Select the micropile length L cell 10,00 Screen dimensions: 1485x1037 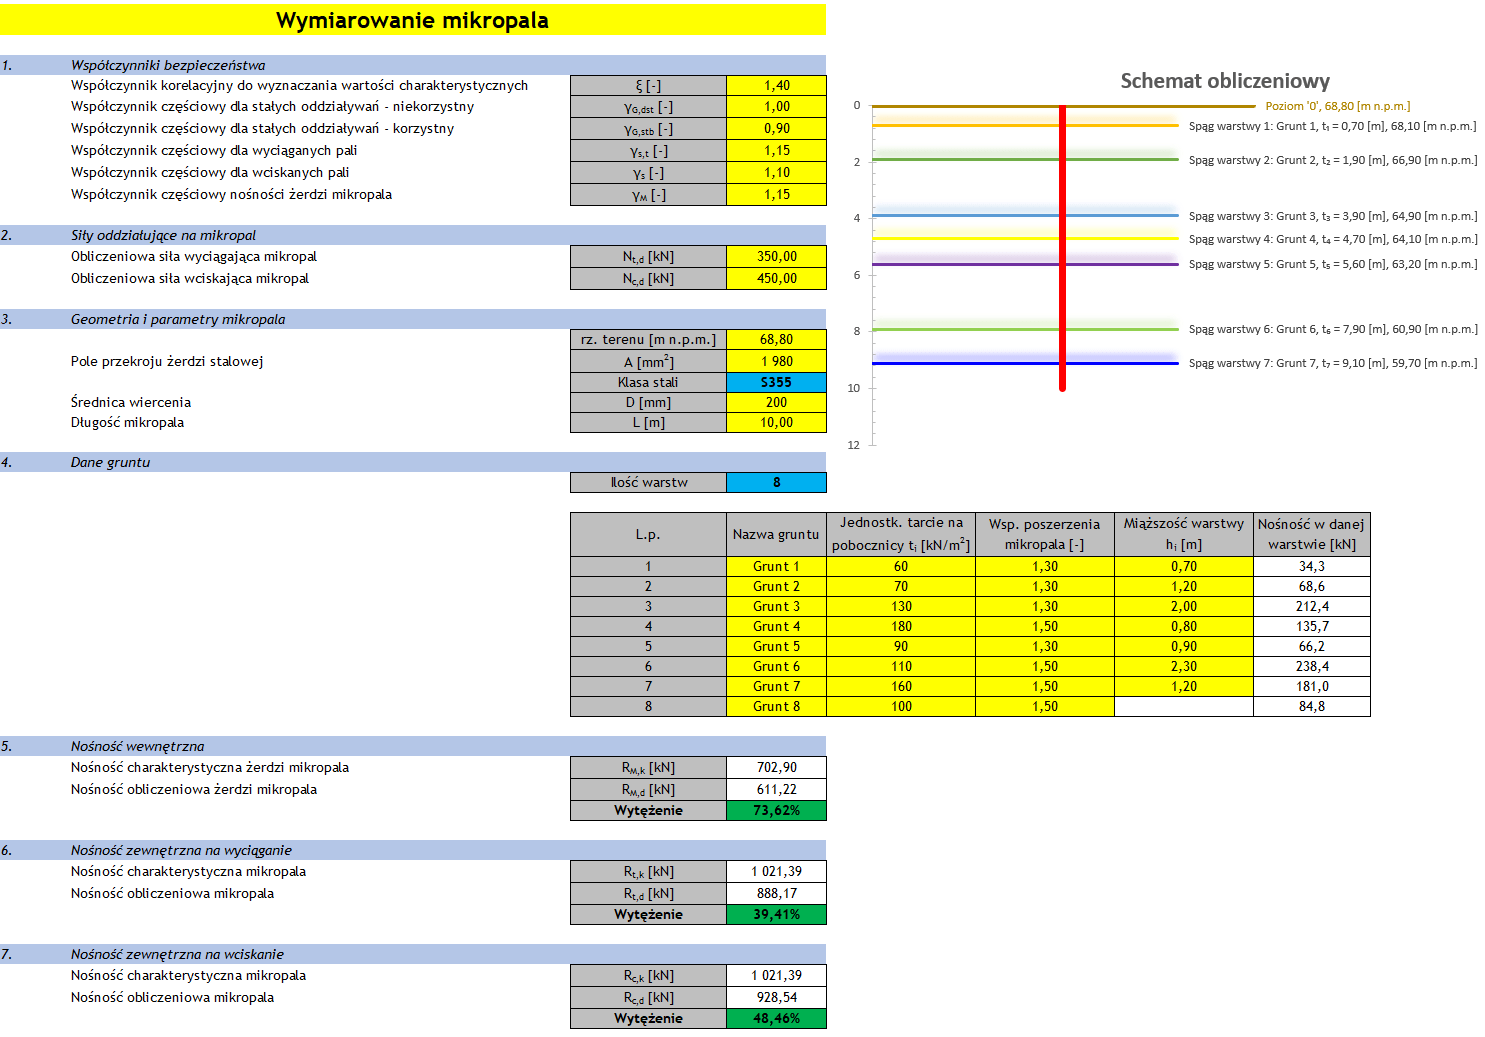pos(776,423)
